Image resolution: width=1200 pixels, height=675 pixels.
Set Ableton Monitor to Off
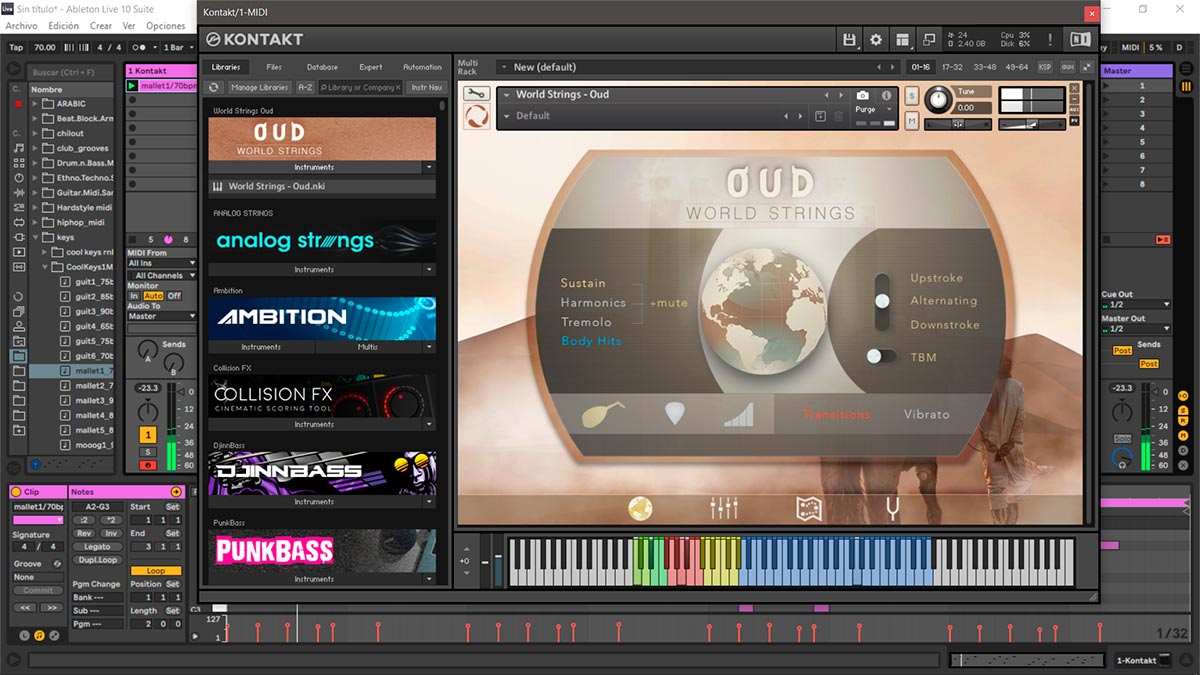(x=174, y=296)
